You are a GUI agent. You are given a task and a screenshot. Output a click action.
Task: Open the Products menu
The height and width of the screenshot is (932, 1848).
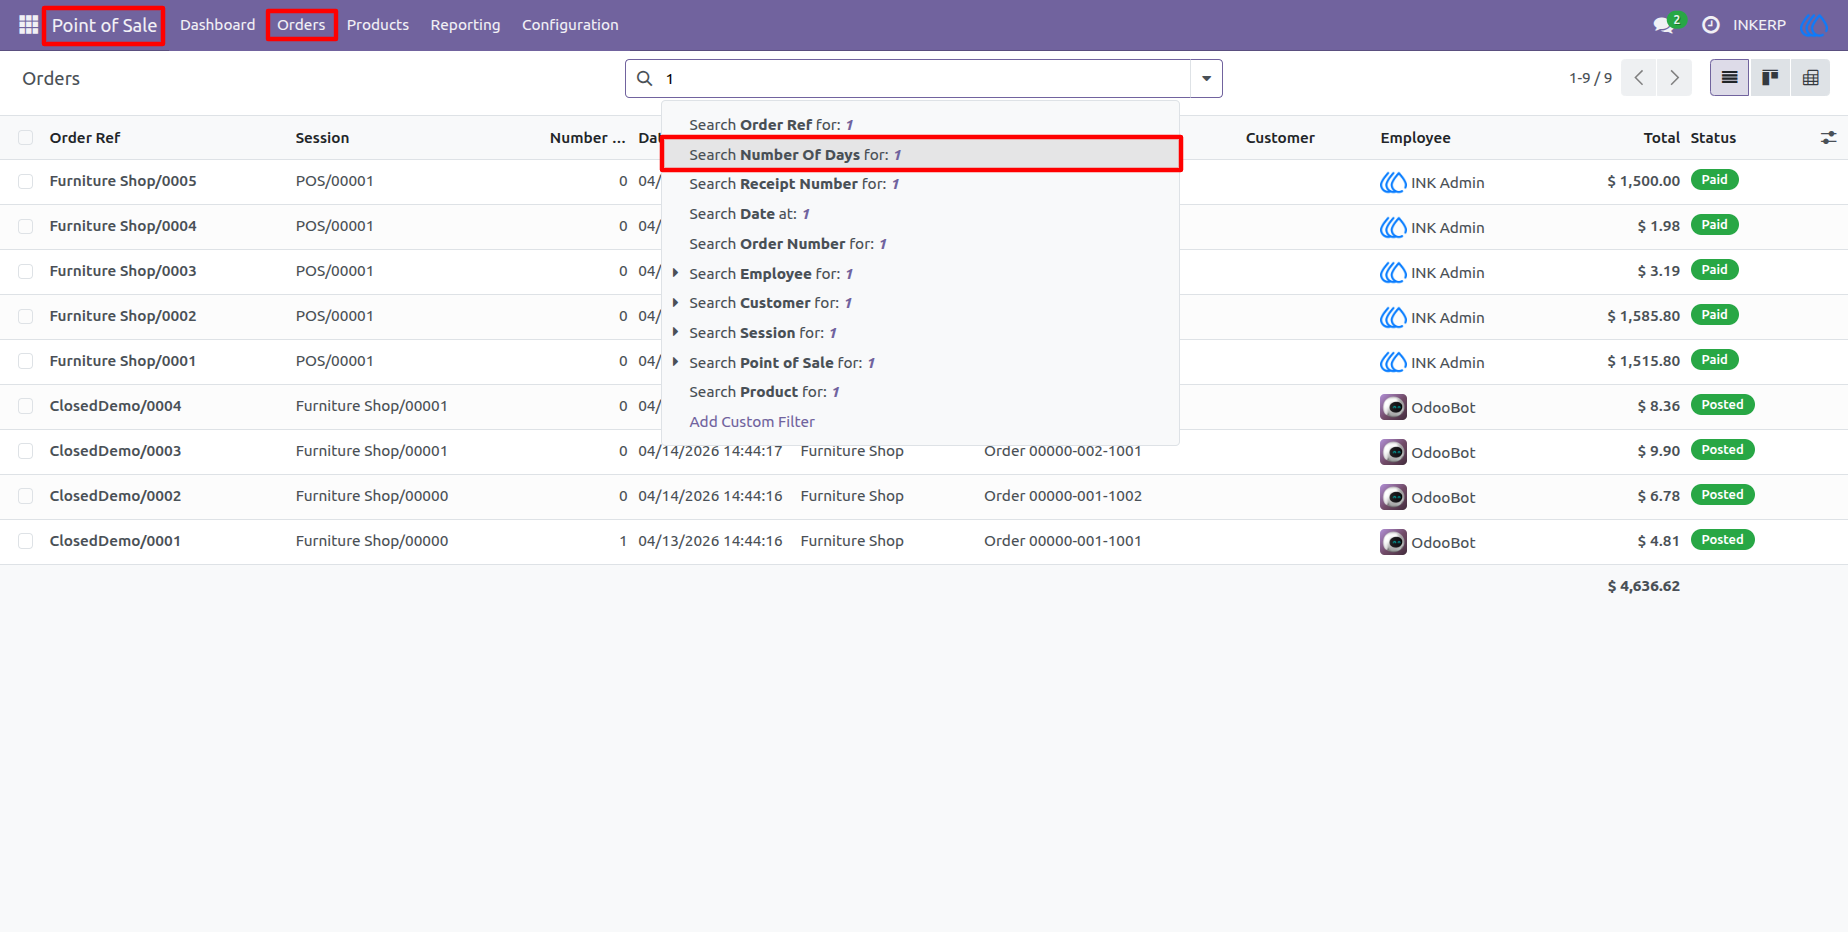click(x=378, y=25)
